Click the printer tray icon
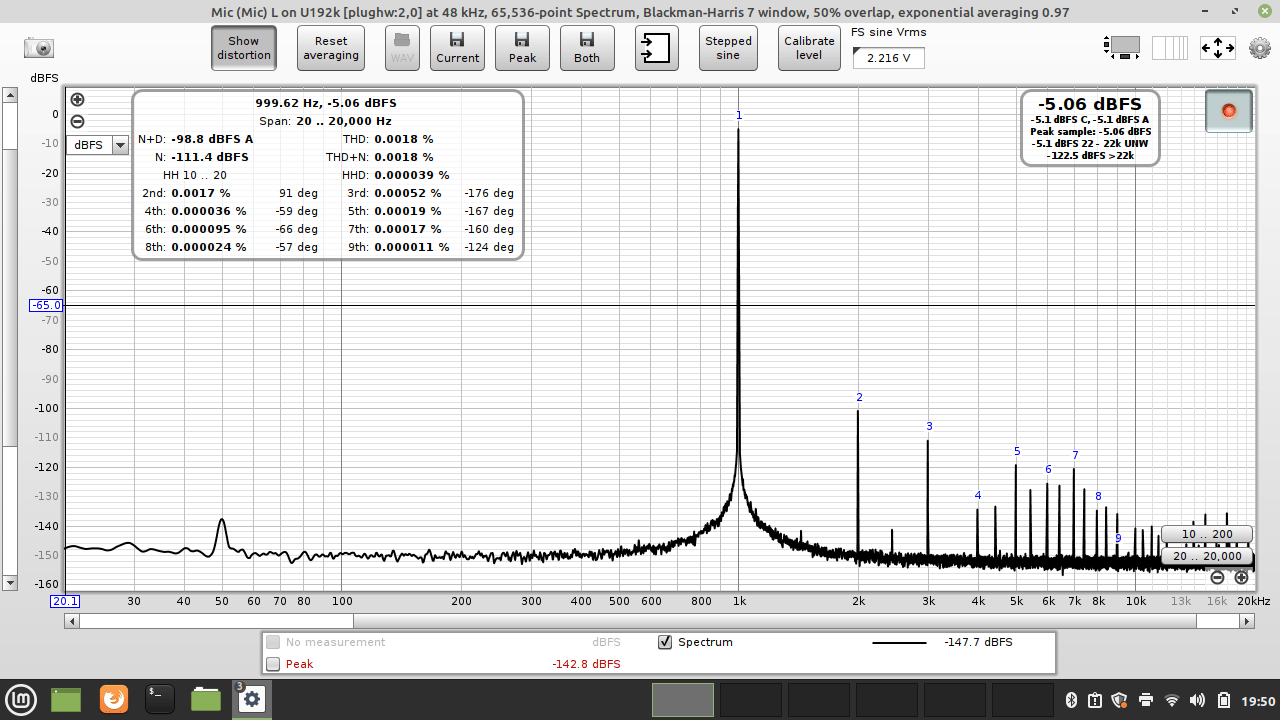Viewport: 1280px width, 720px height. tap(1146, 700)
